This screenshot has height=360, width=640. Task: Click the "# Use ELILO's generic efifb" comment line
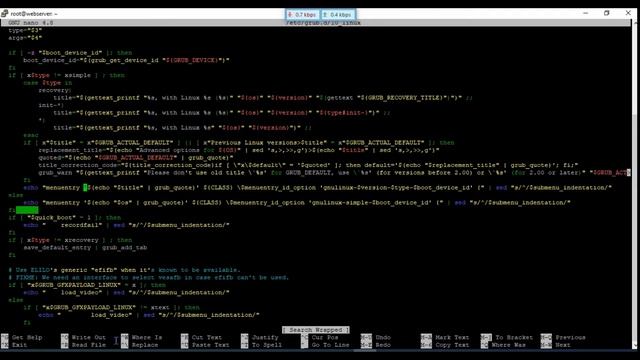coord(124,270)
